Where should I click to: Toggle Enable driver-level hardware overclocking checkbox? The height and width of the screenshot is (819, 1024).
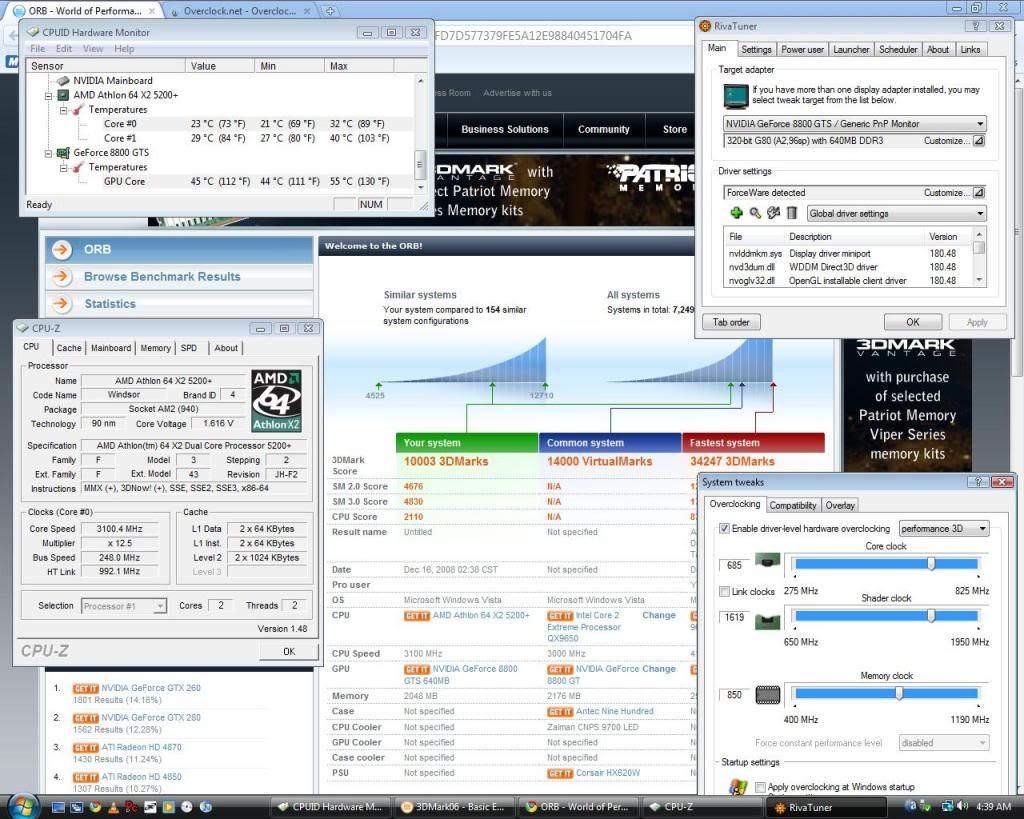(x=724, y=528)
